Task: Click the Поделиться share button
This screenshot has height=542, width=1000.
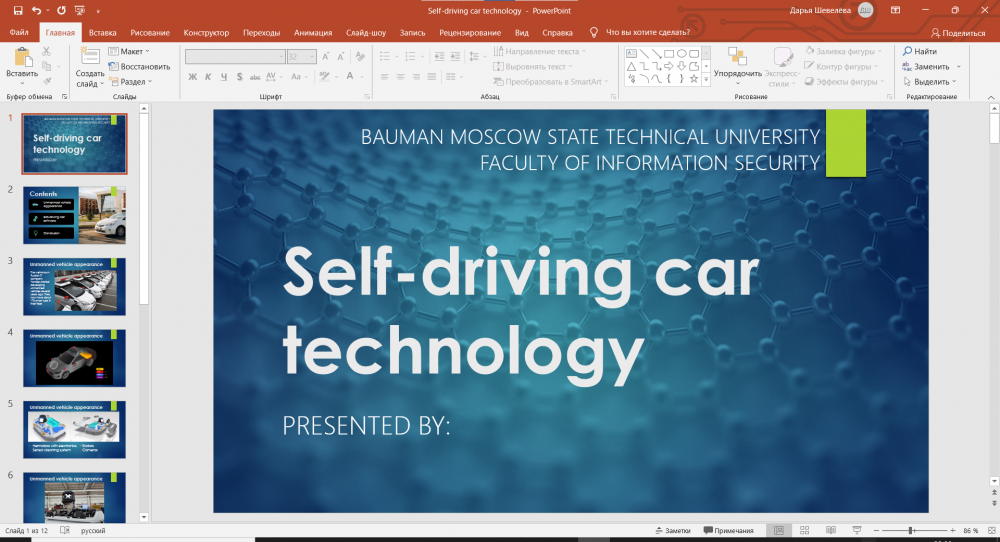Action: pos(958,33)
